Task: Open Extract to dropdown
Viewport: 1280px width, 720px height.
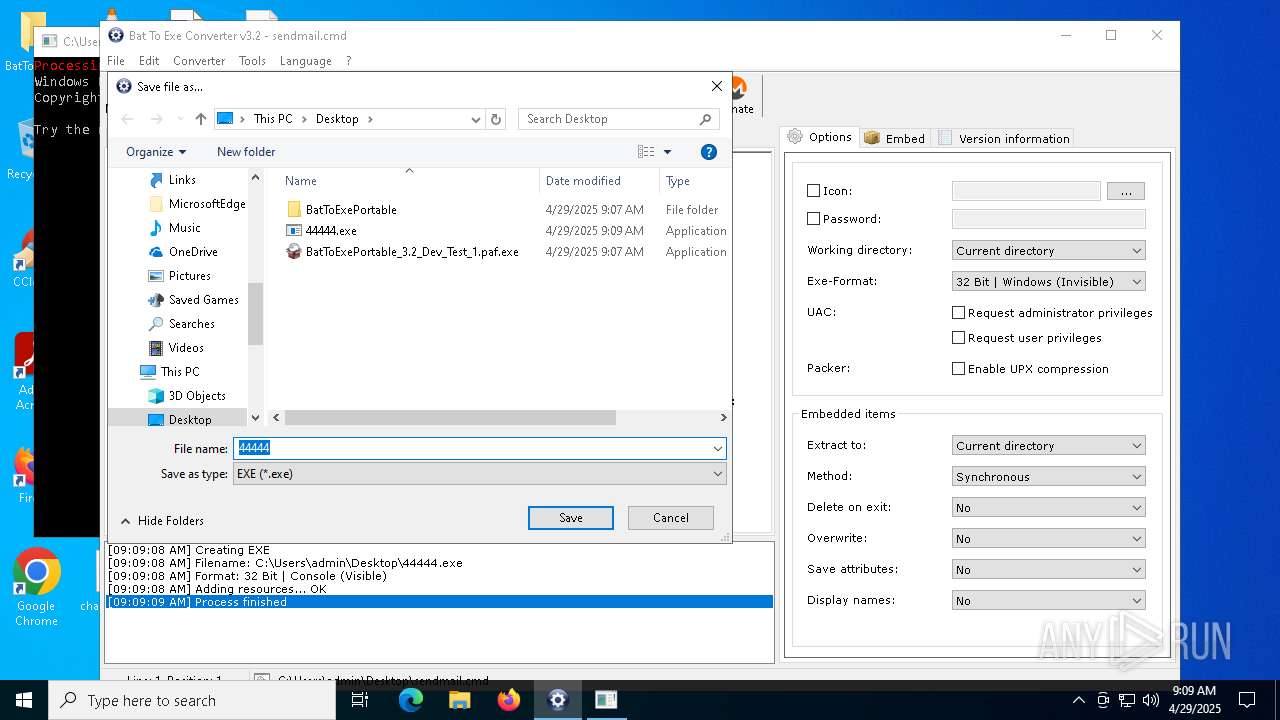Action: 1048,446
